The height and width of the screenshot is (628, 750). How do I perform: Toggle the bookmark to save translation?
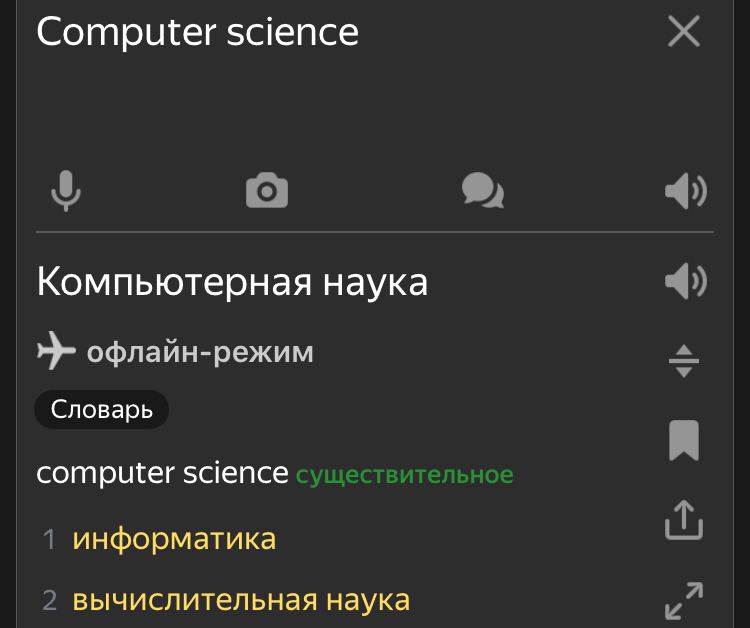tap(684, 440)
